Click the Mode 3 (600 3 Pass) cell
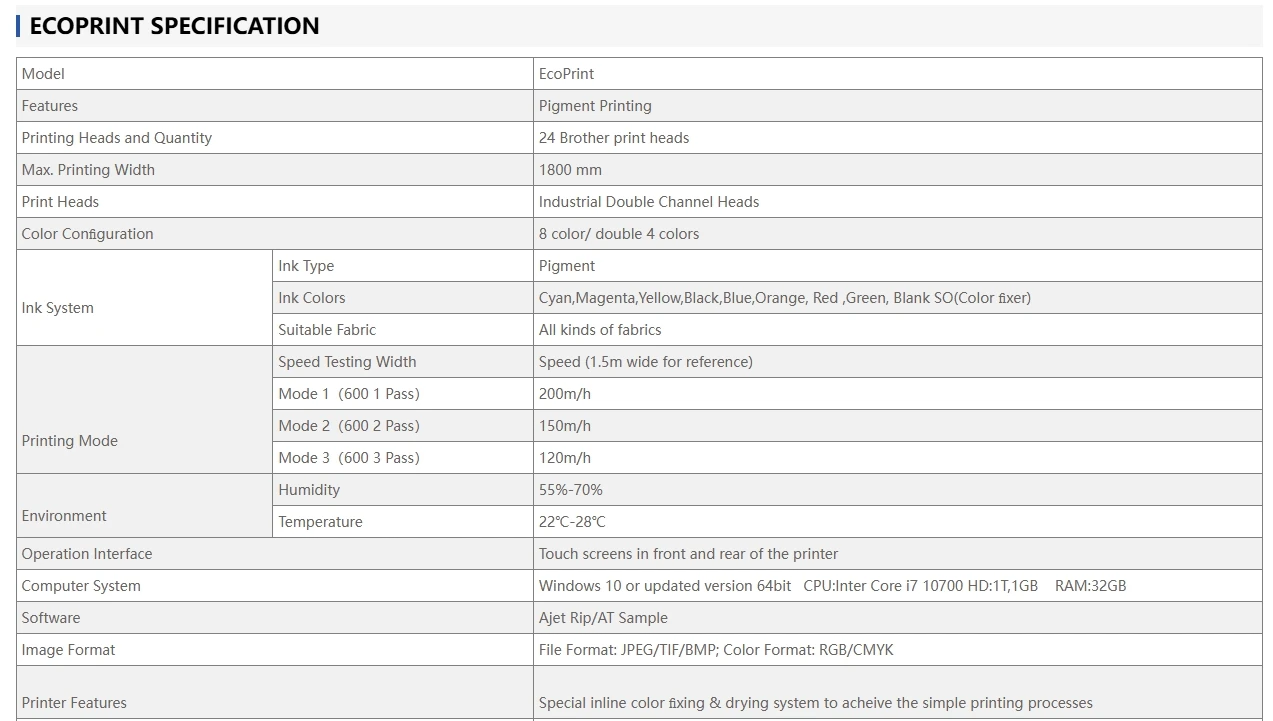The height and width of the screenshot is (721, 1273). tap(403, 458)
